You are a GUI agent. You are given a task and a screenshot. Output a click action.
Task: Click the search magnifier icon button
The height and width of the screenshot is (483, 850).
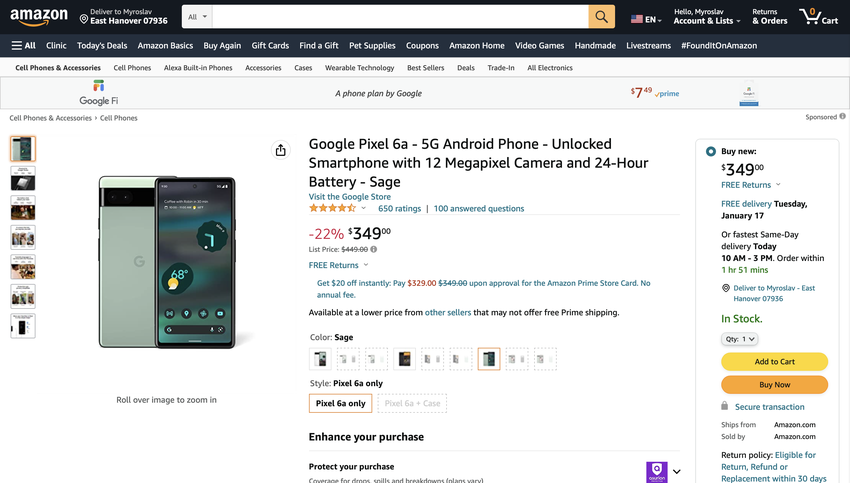click(x=601, y=17)
